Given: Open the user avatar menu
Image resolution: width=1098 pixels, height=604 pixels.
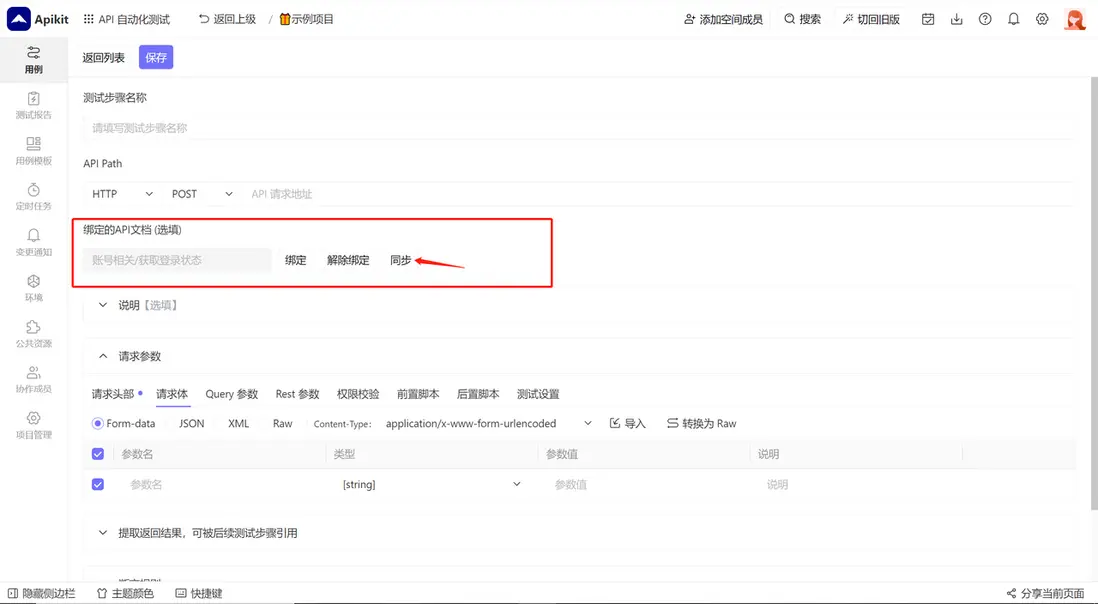Looking at the screenshot, I should pos(1075,20).
